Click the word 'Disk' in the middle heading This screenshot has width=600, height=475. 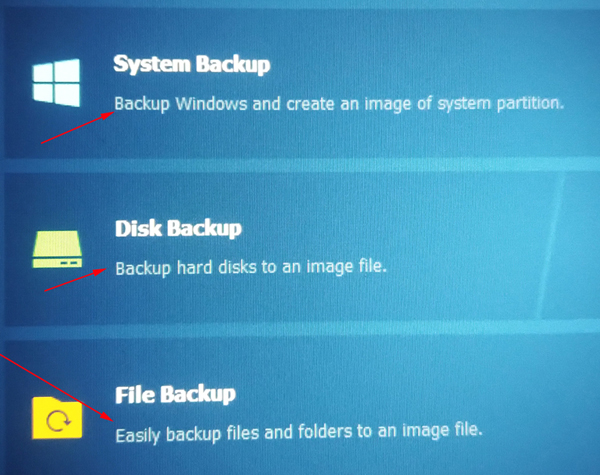[x=139, y=229]
